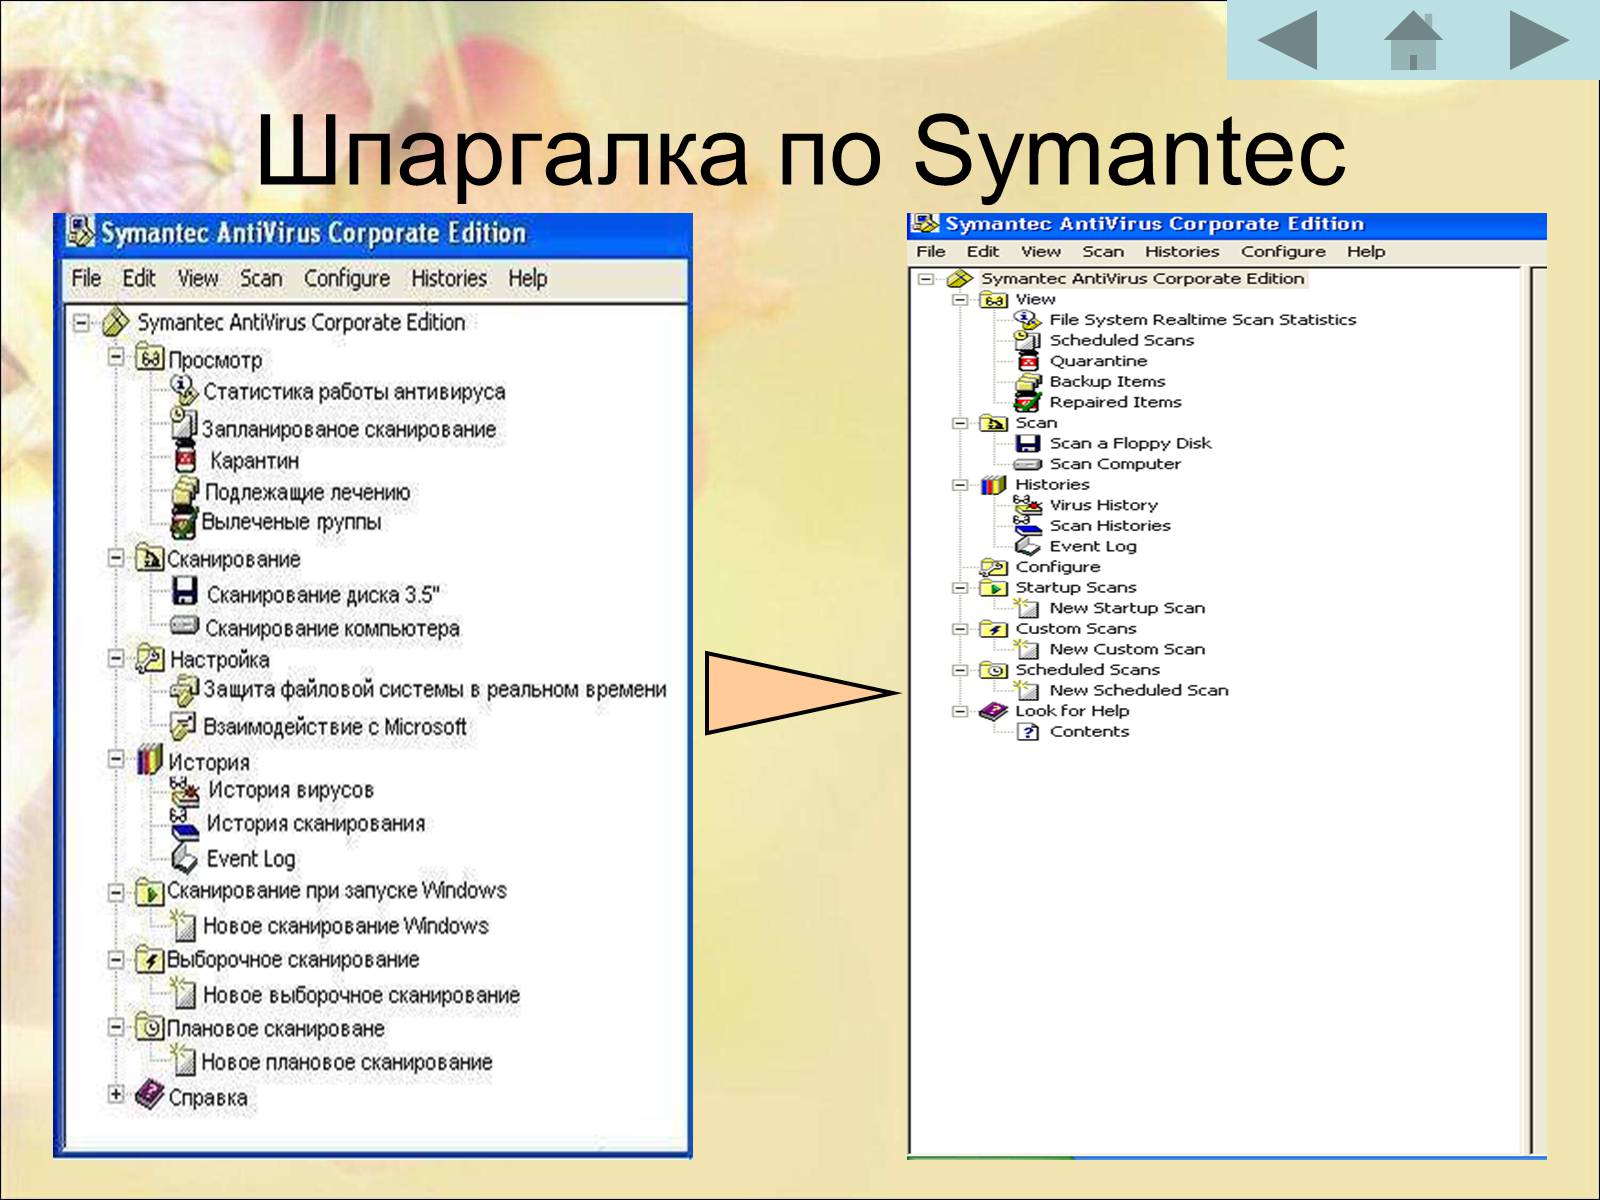Go to the previous slide with back arrow

1287,40
